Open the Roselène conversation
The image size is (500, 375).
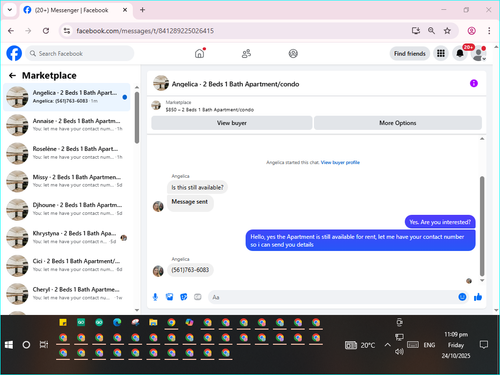pos(67,153)
